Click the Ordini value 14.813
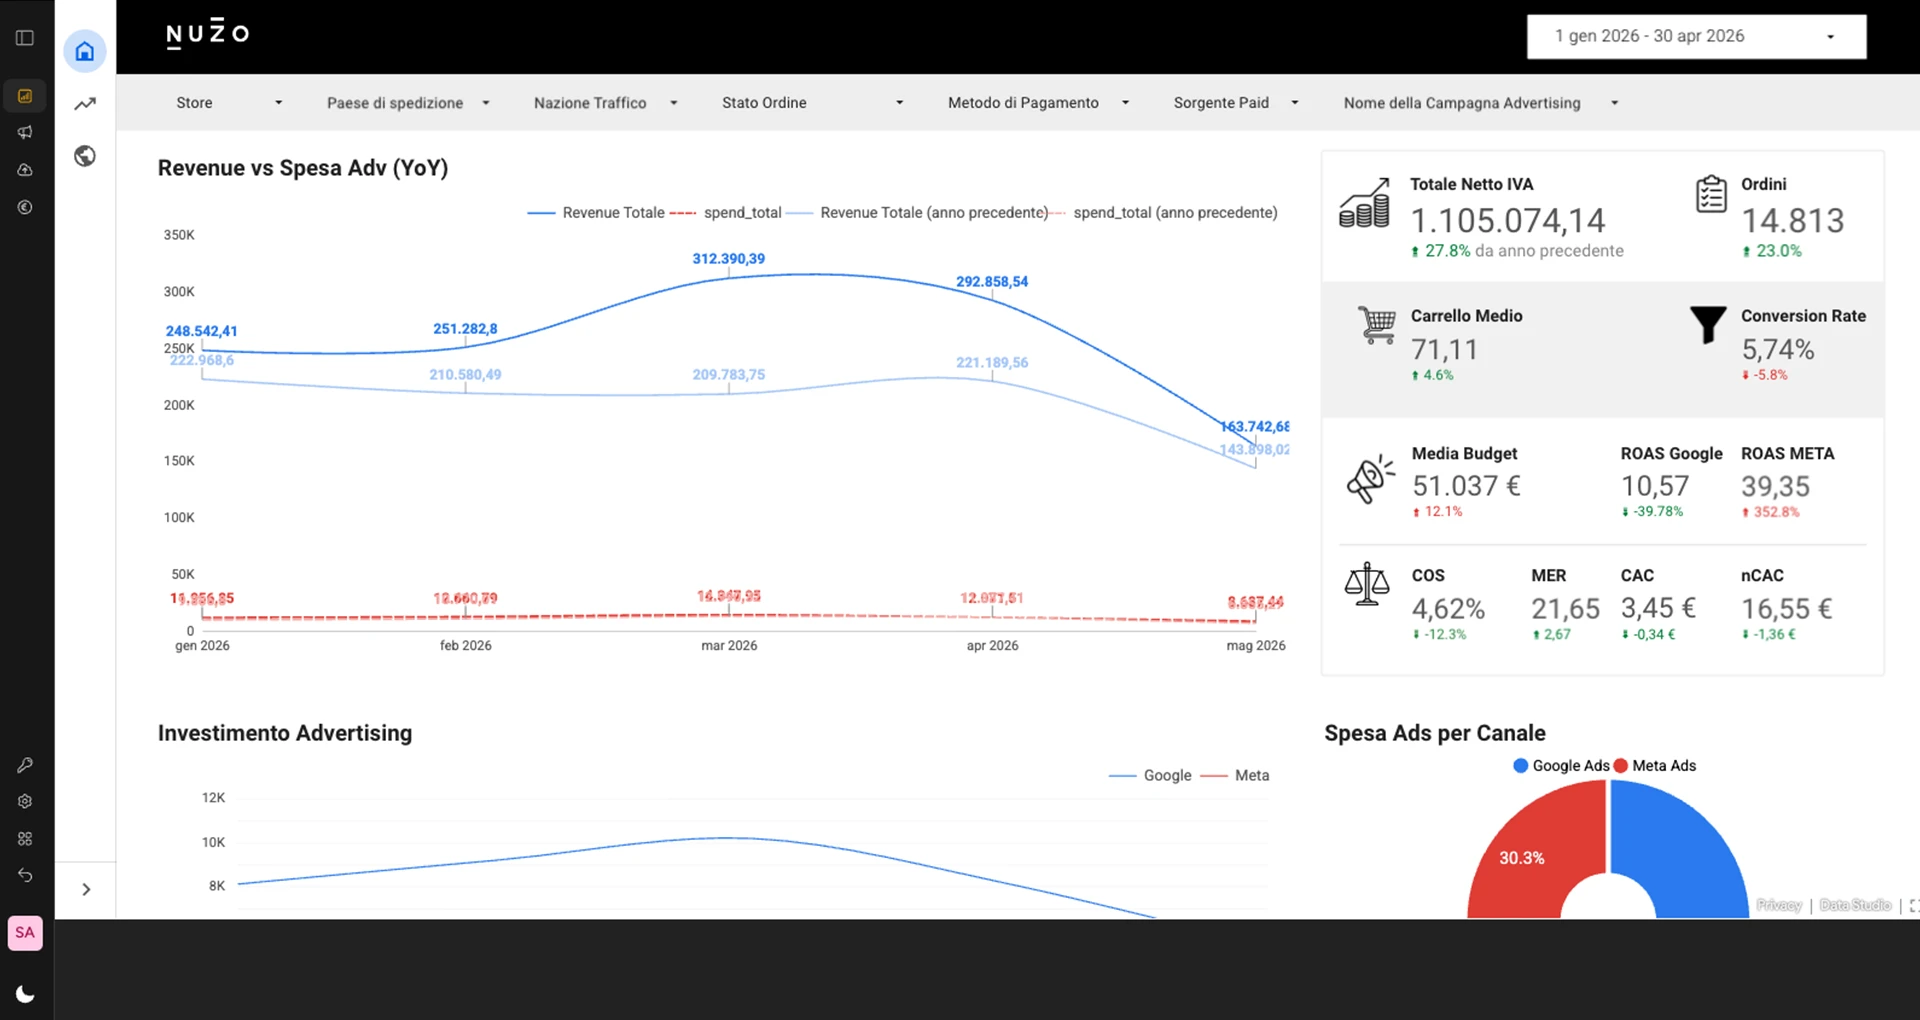This screenshot has width=1920, height=1020. coord(1793,220)
